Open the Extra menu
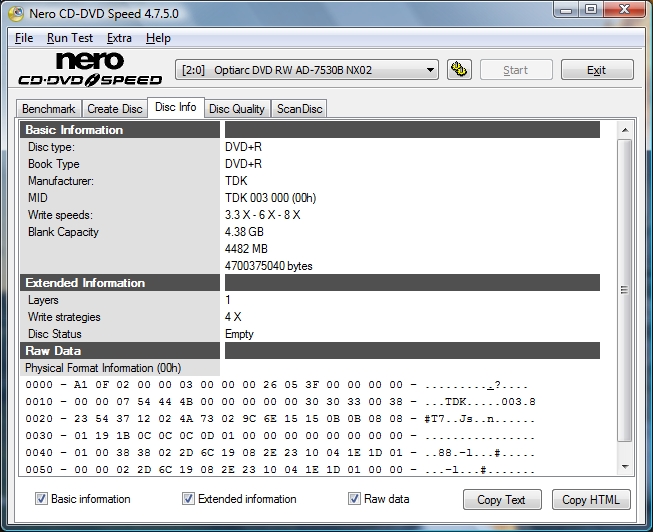This screenshot has height=532, width=653. click(x=119, y=38)
